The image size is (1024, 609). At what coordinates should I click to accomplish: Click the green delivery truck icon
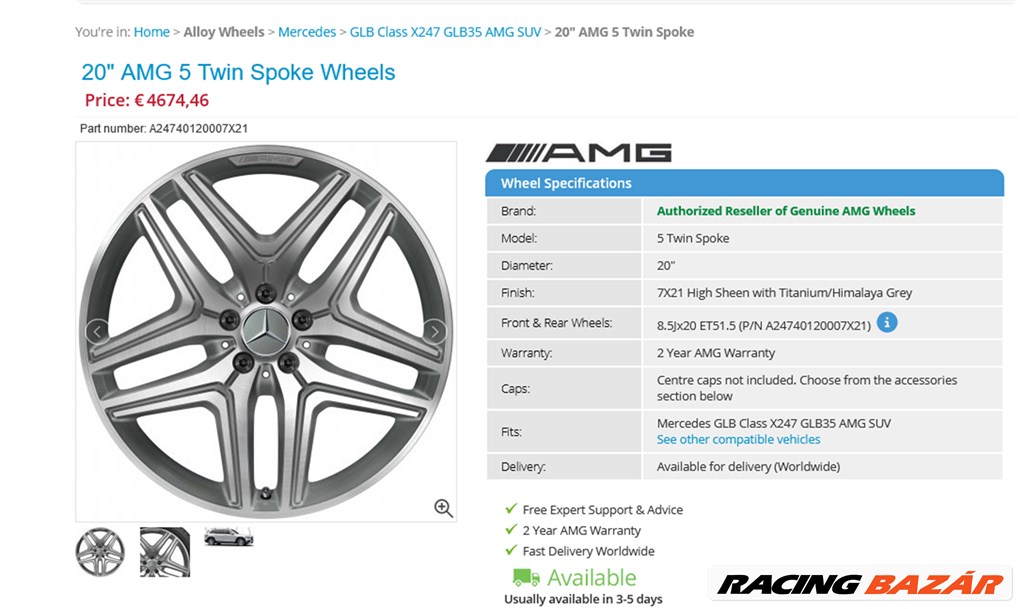click(526, 578)
